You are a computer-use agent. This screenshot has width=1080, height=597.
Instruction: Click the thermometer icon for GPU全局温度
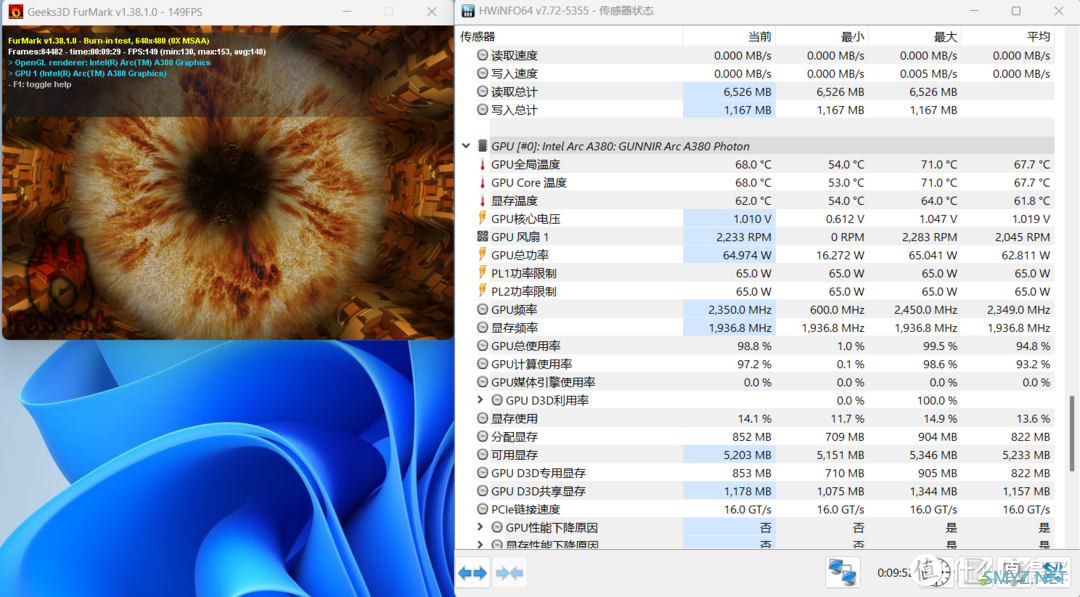482,164
